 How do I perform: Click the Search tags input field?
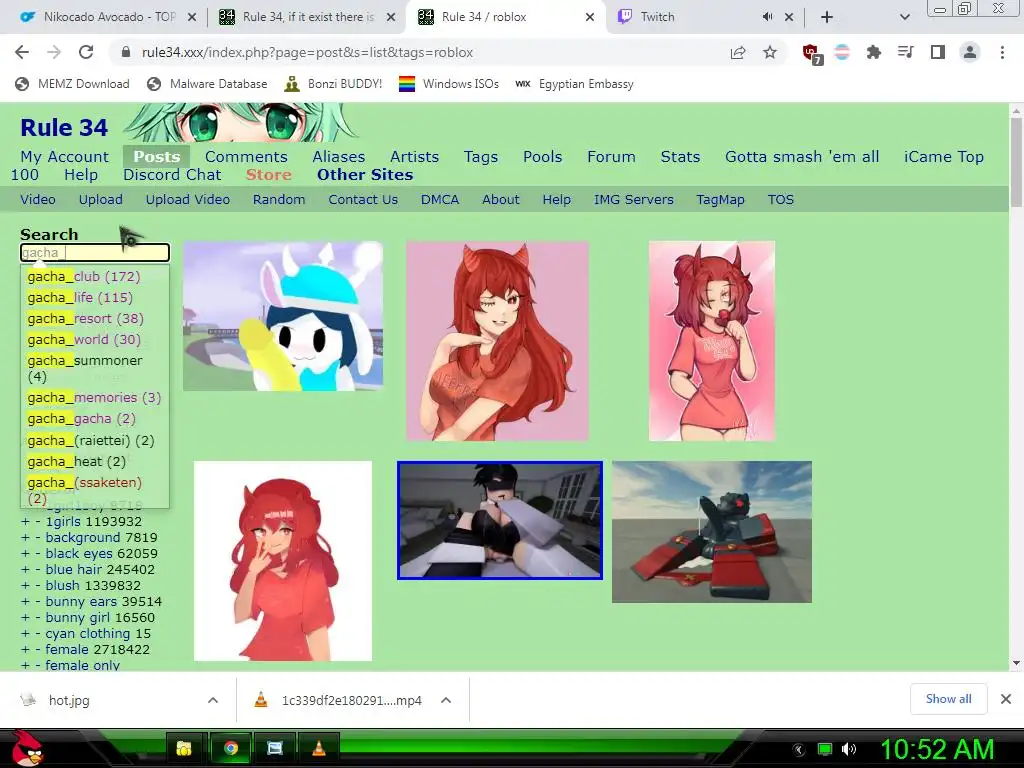(x=95, y=253)
